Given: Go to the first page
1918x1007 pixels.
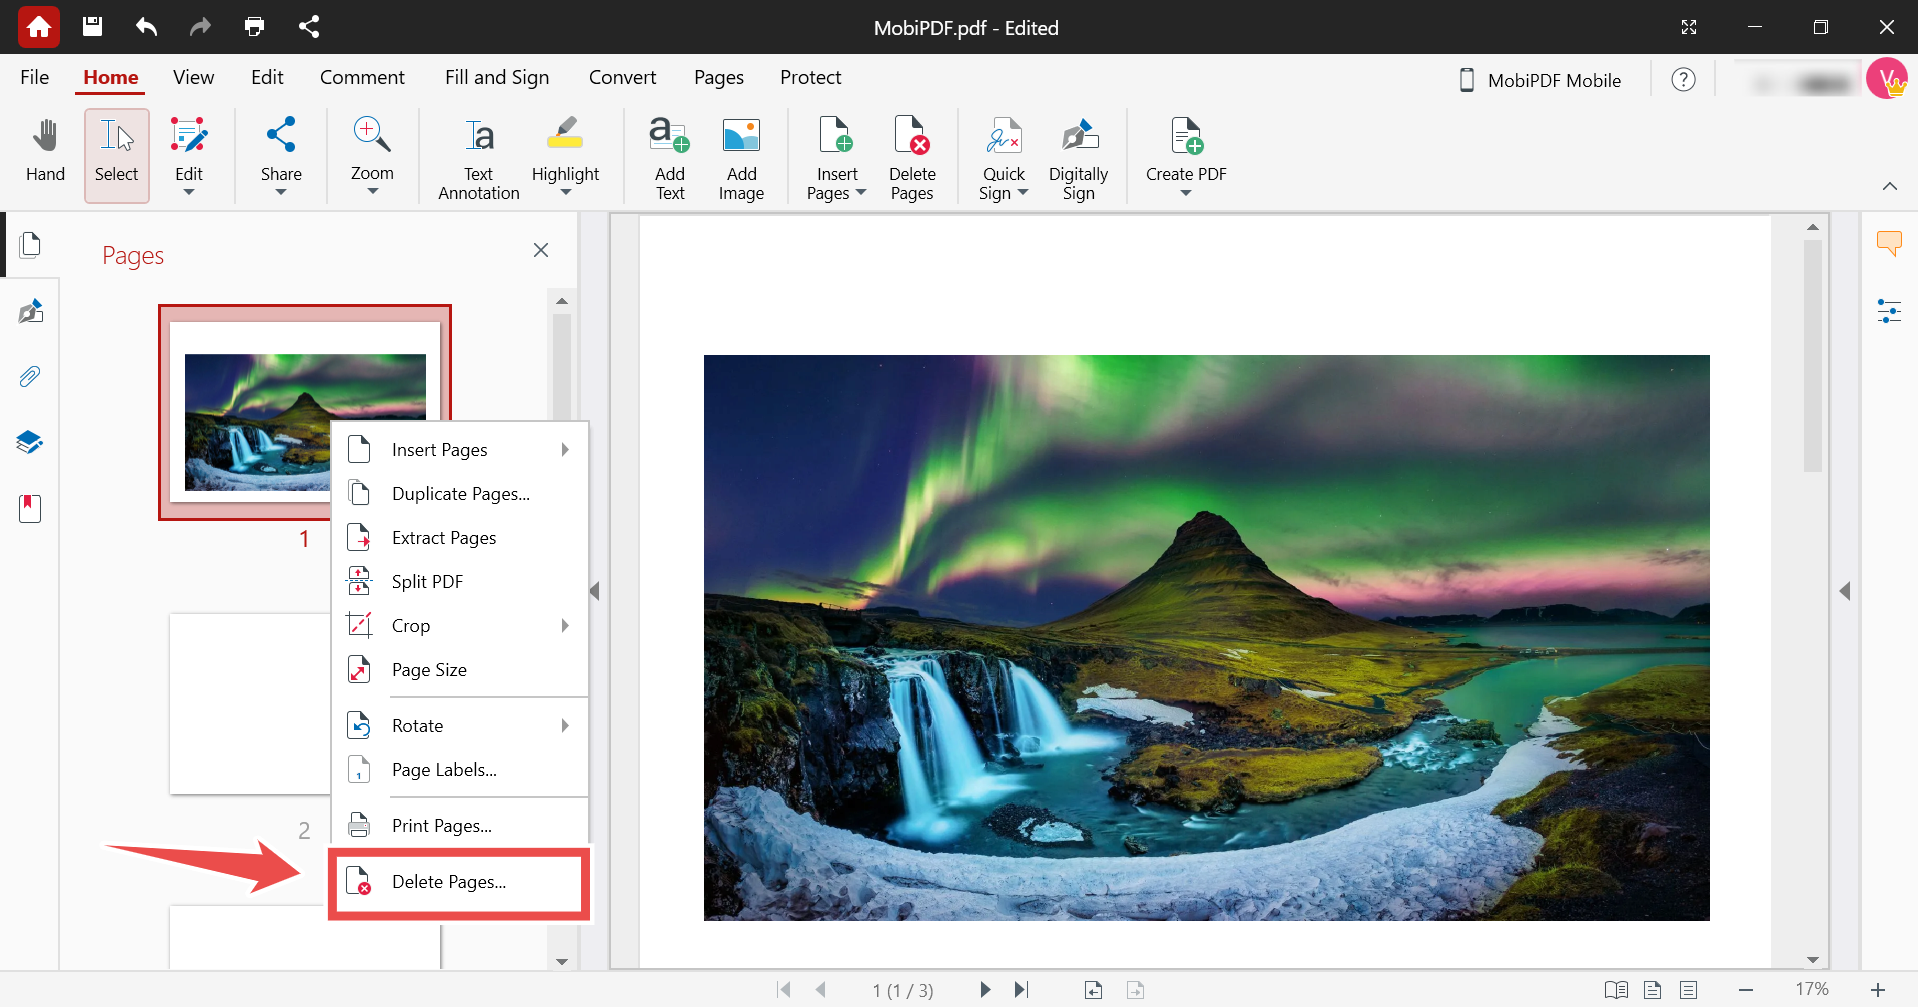Looking at the screenshot, I should [784, 989].
